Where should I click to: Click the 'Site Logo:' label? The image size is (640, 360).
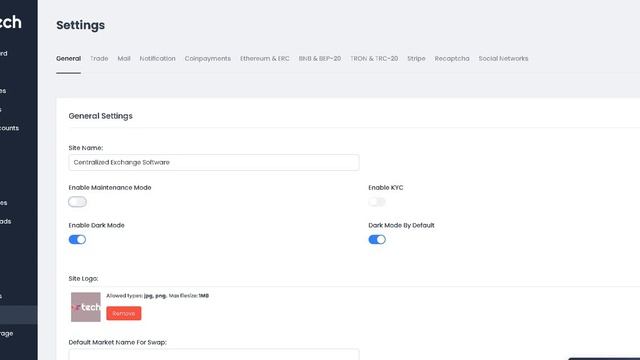pyautogui.click(x=83, y=278)
